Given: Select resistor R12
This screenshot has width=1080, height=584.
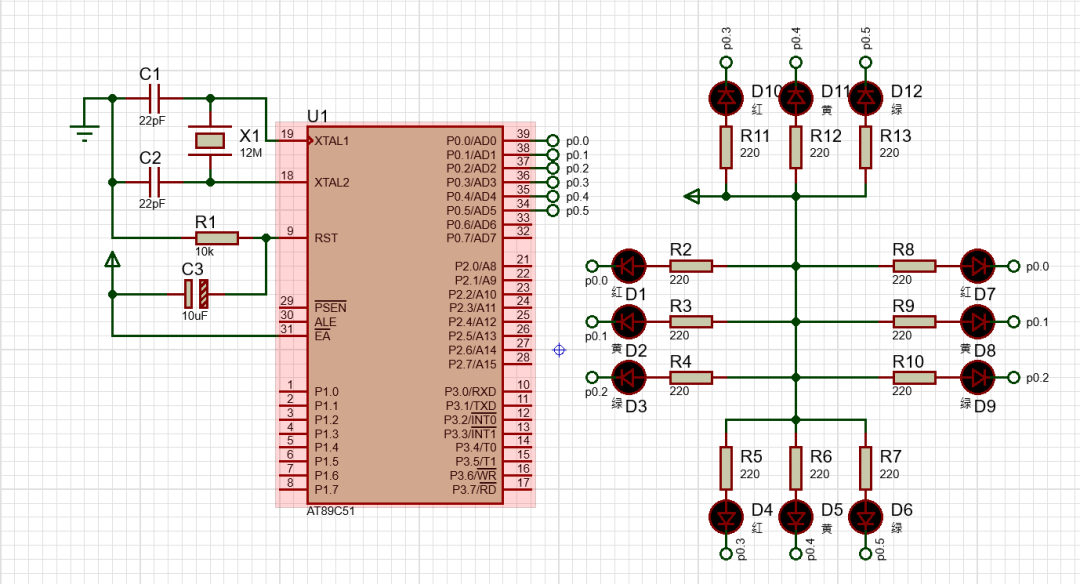Looking at the screenshot, I should pos(796,147).
